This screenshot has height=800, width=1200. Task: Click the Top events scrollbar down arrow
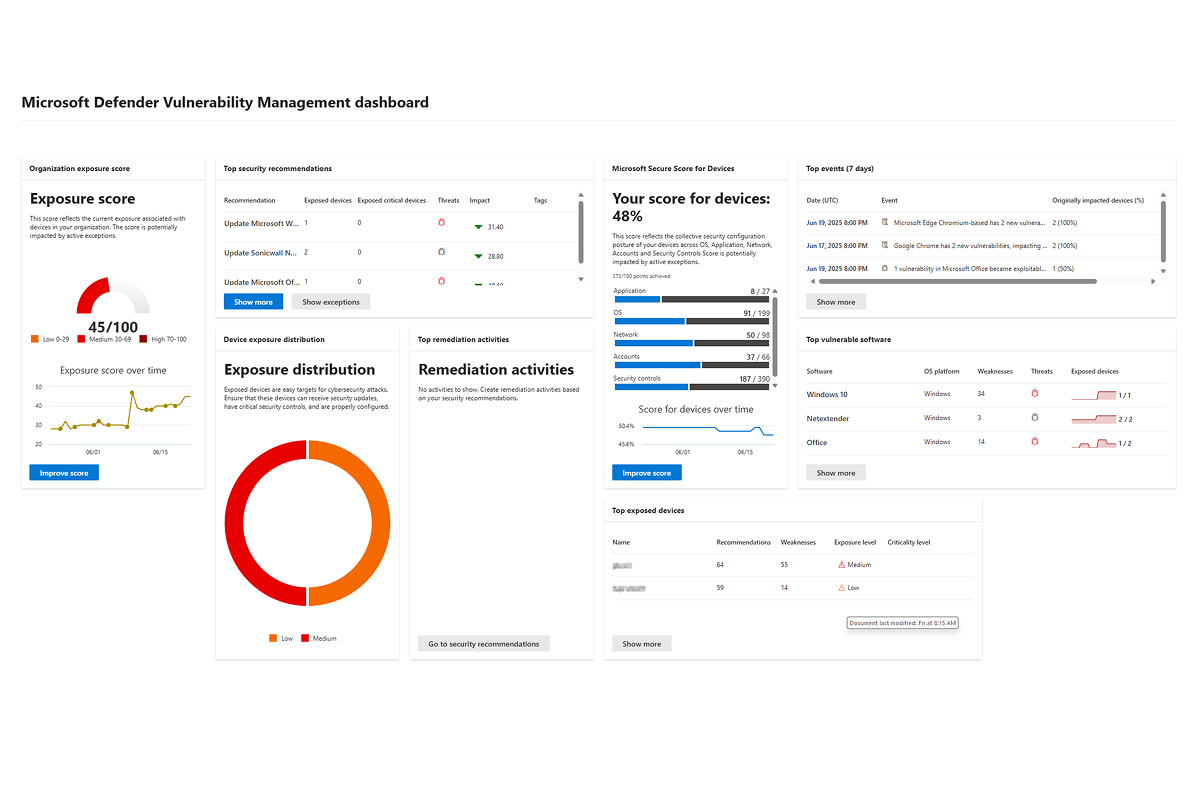pyautogui.click(x=1163, y=270)
